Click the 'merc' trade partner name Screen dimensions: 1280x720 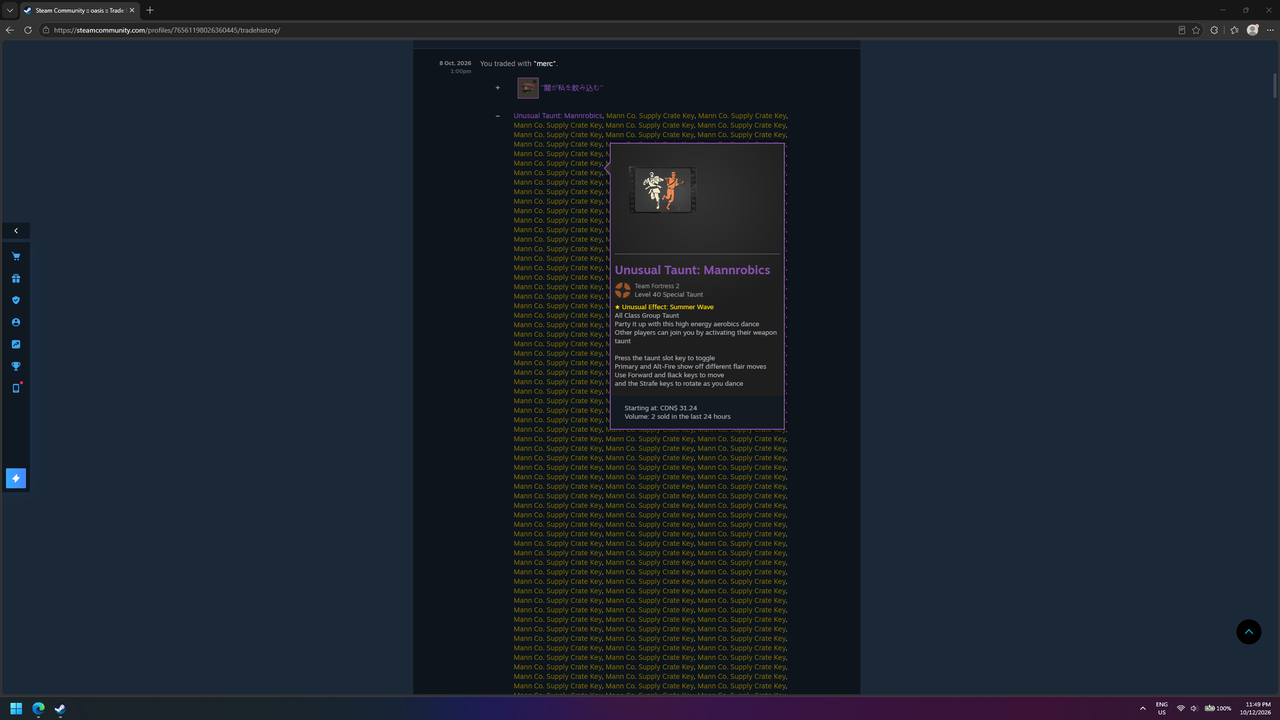click(544, 64)
